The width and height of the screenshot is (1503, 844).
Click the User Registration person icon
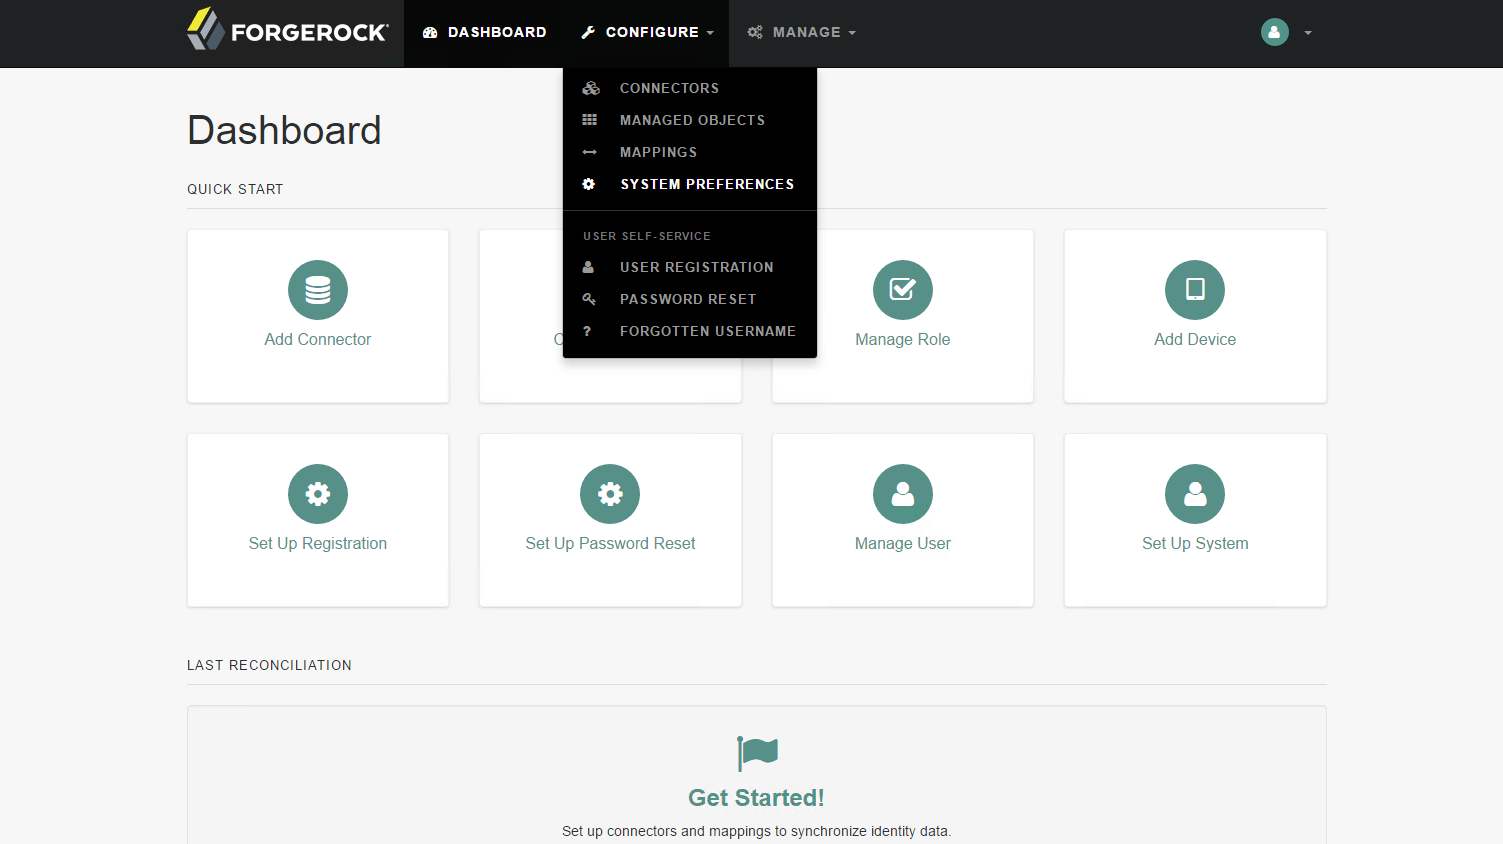pyautogui.click(x=588, y=267)
